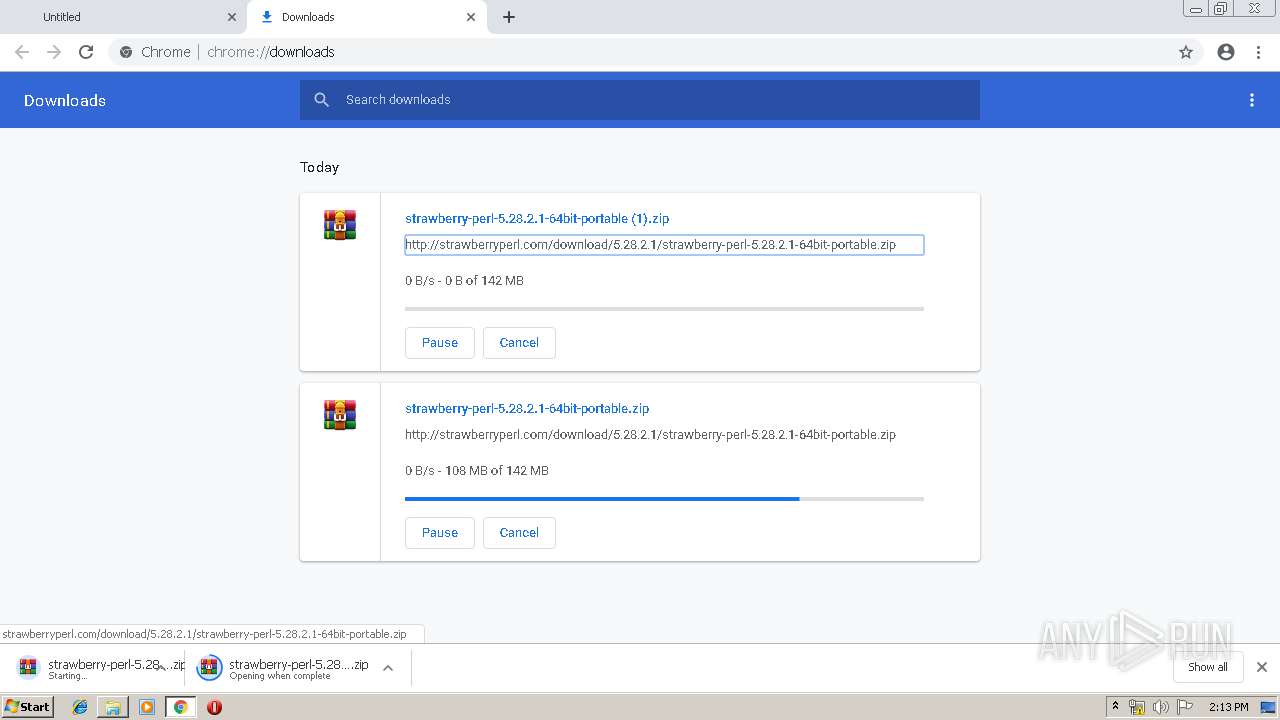Switch to the Untitled tab
The image size is (1280, 720).
click(123, 17)
